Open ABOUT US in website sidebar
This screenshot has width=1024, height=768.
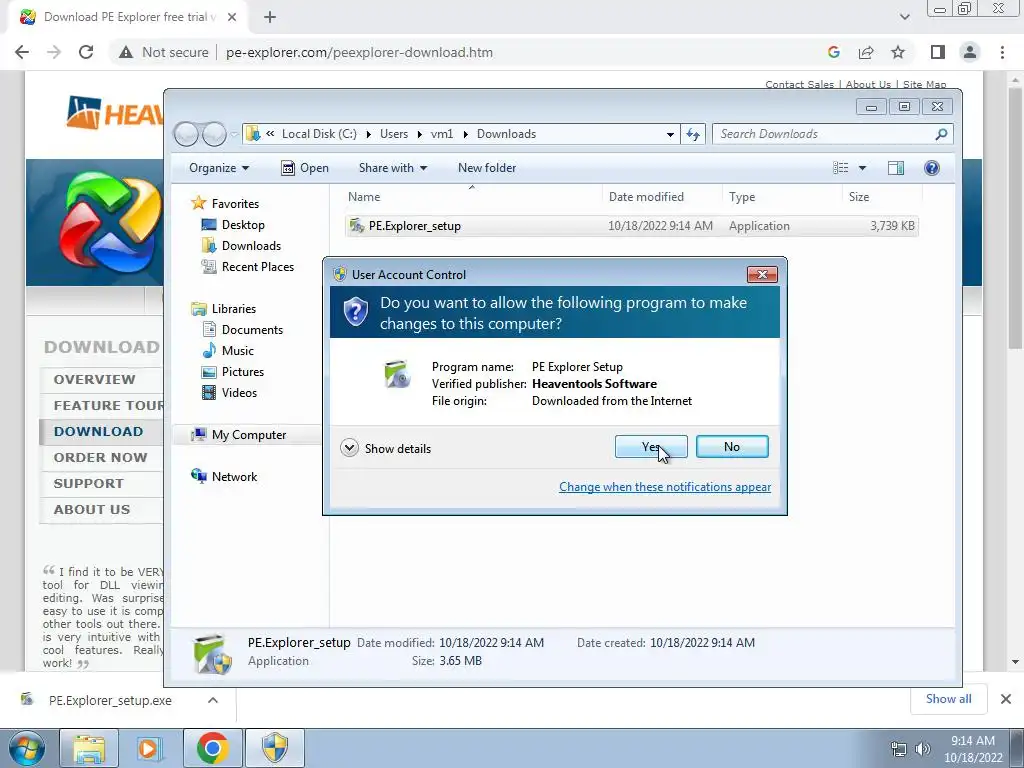[91, 509]
